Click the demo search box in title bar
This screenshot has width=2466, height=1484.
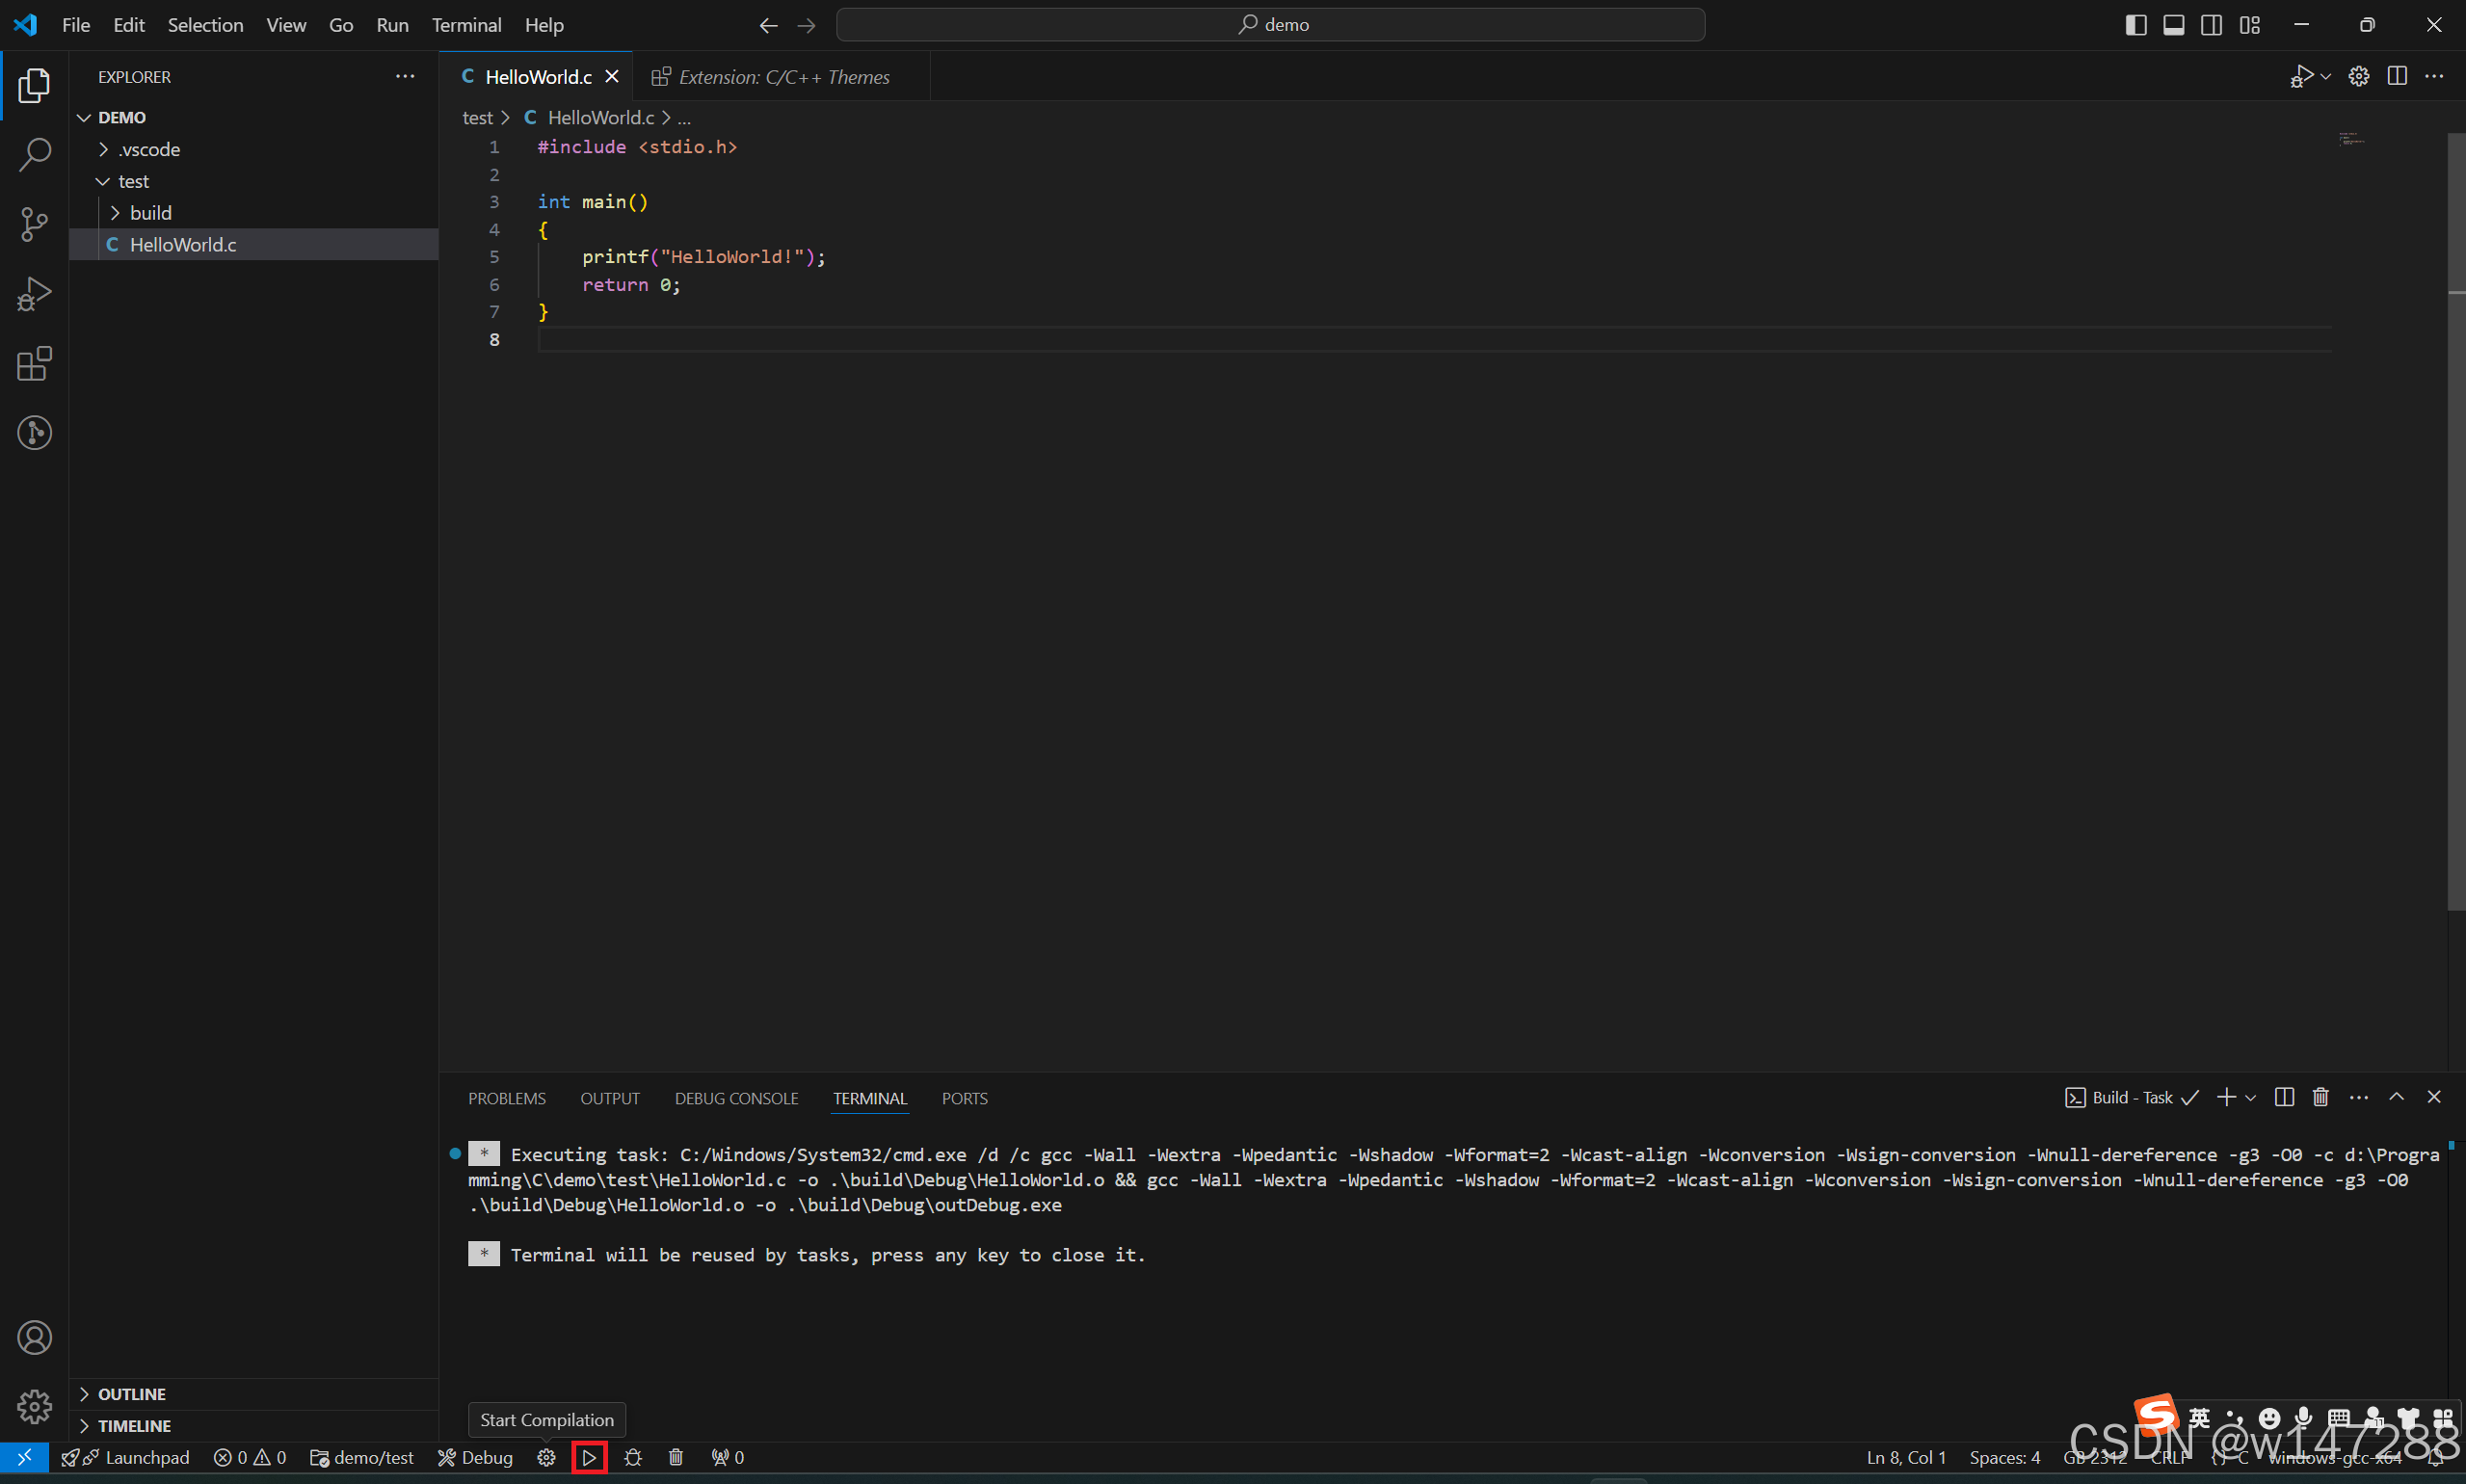1270,25
